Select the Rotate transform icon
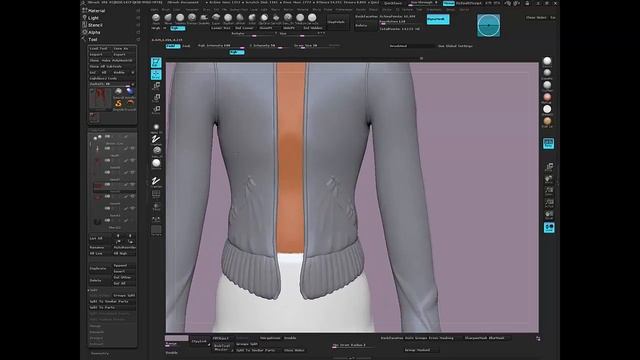Image resolution: width=640 pixels, height=360 pixels. click(x=156, y=110)
